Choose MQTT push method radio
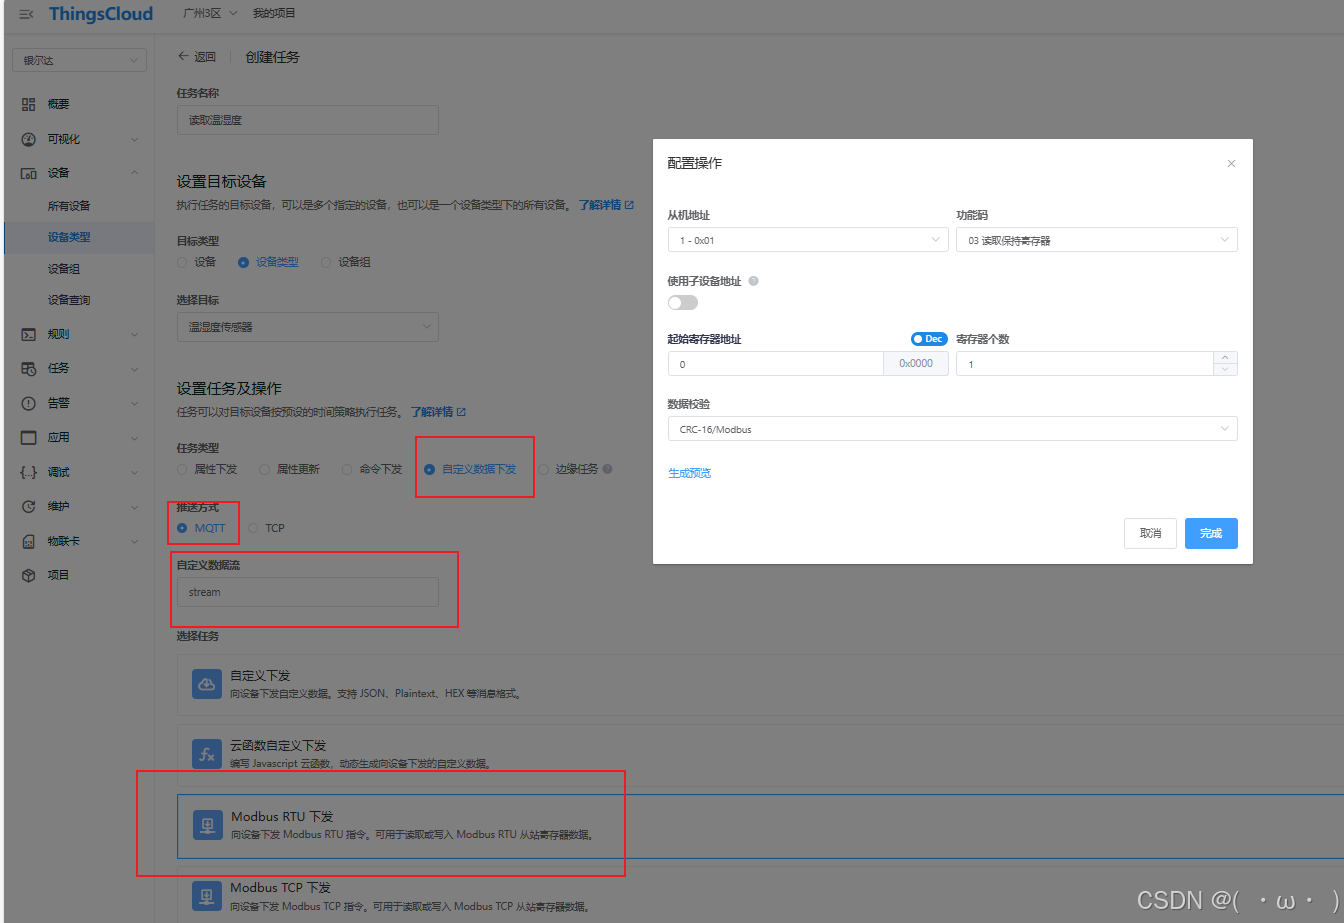This screenshot has height=923, width=1344. [182, 528]
